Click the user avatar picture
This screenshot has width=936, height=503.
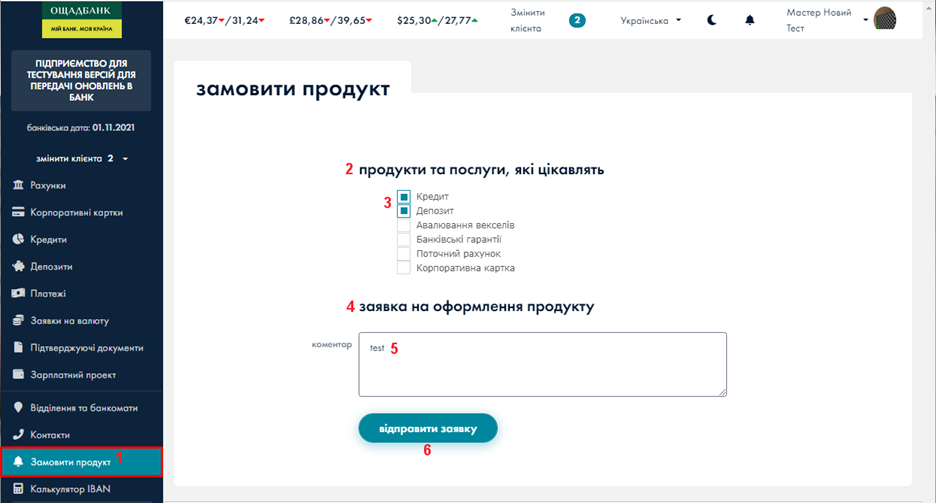coord(885,19)
